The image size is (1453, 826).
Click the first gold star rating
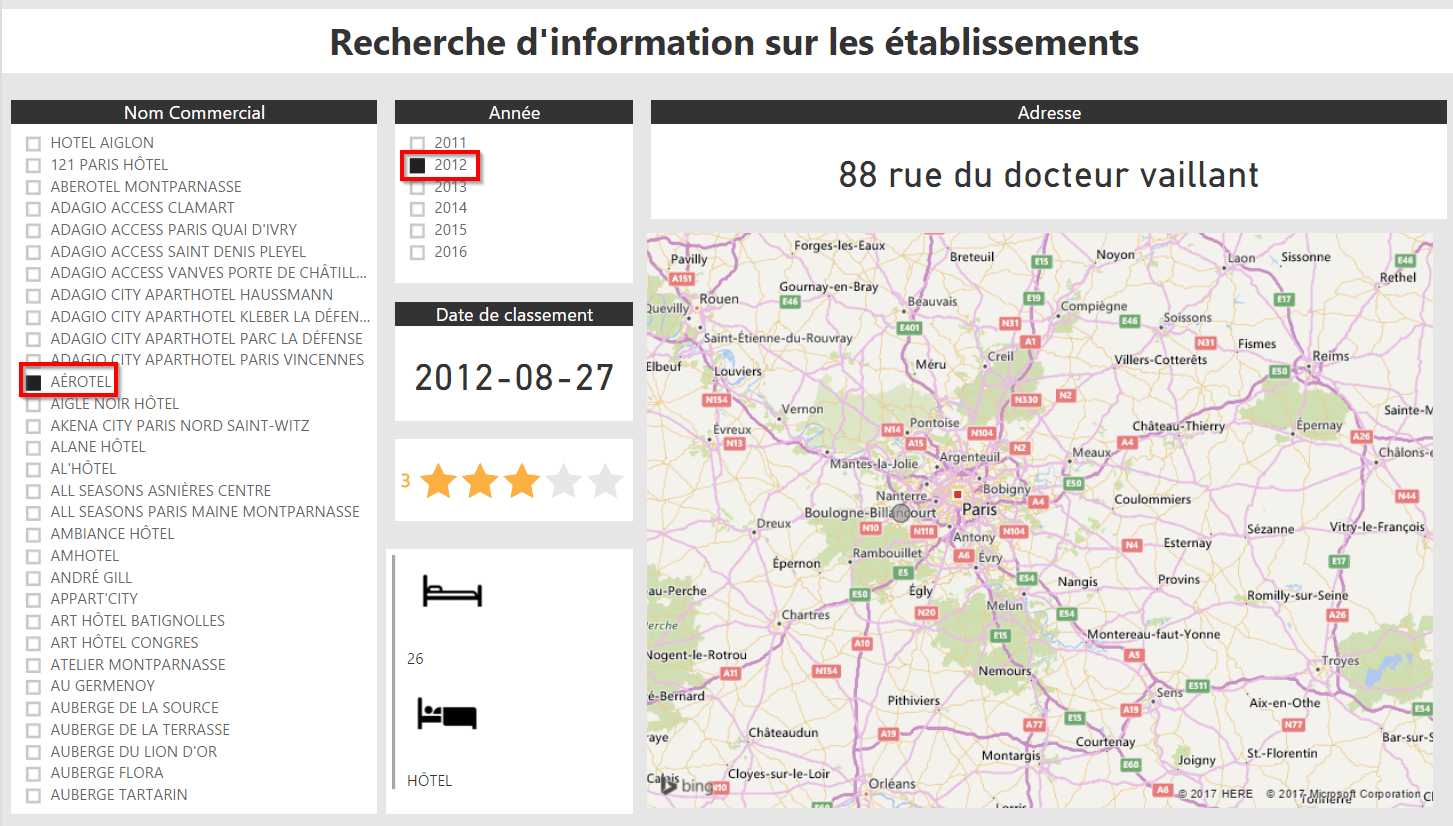point(438,481)
